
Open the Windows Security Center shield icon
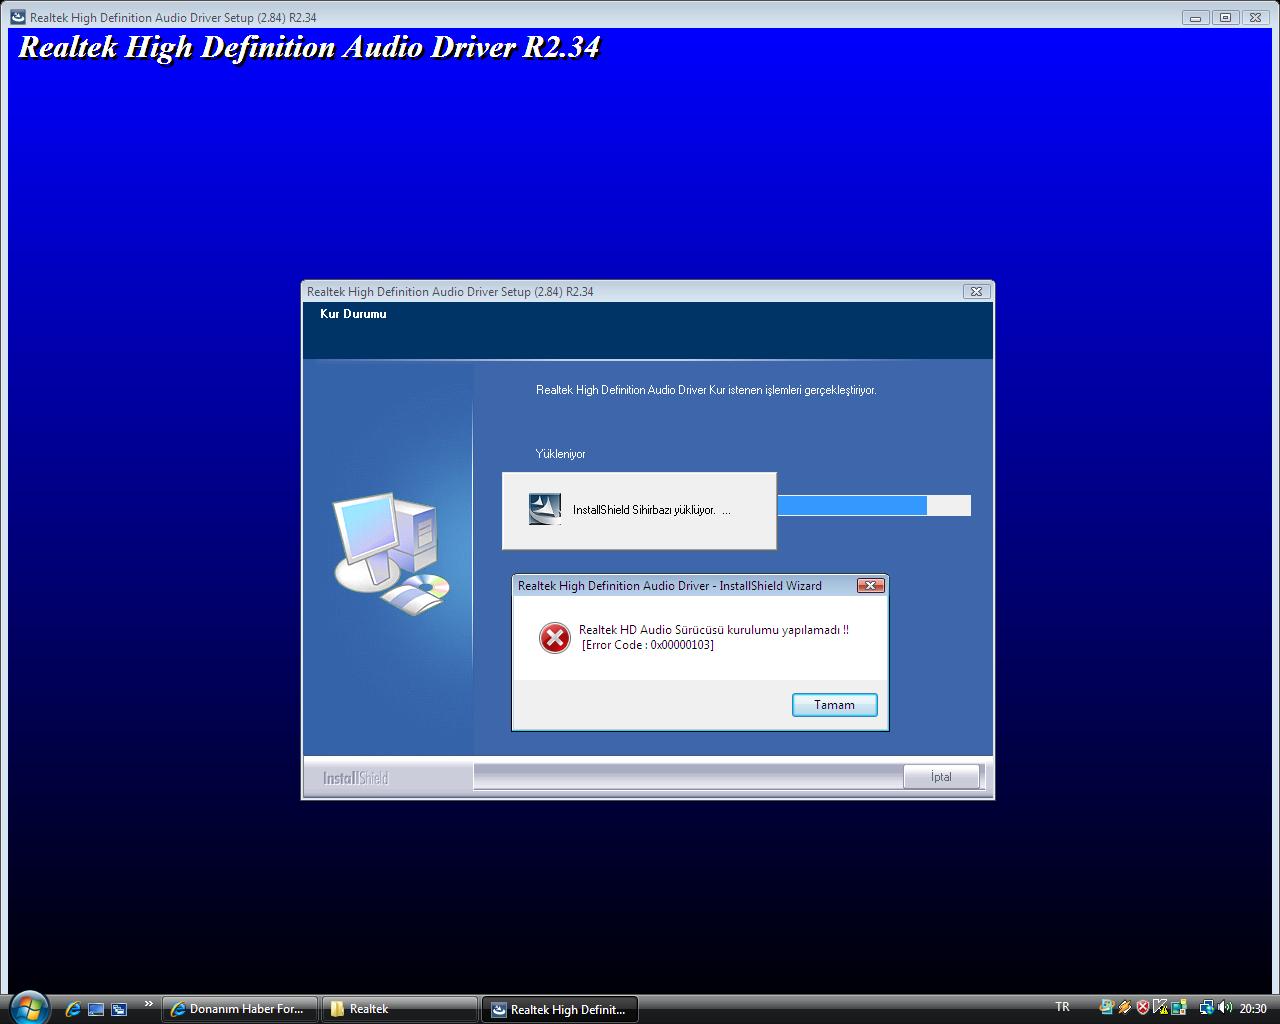click(1143, 1008)
